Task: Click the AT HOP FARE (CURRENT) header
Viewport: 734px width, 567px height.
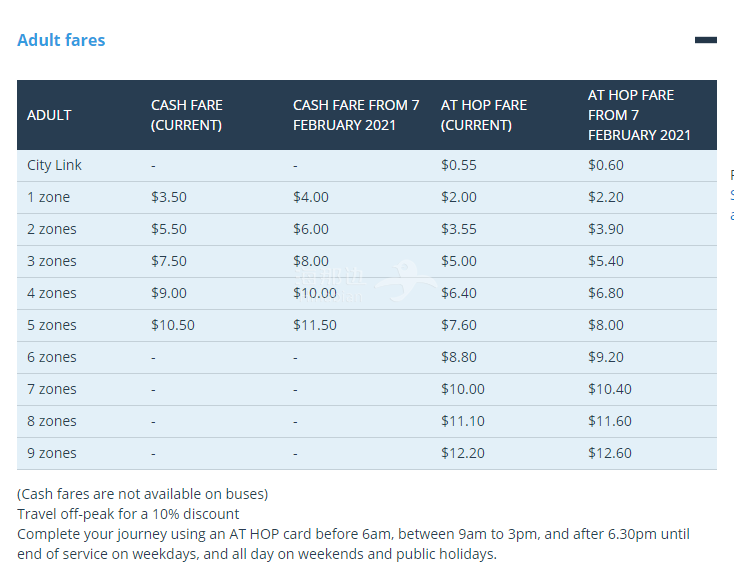Action: (484, 115)
